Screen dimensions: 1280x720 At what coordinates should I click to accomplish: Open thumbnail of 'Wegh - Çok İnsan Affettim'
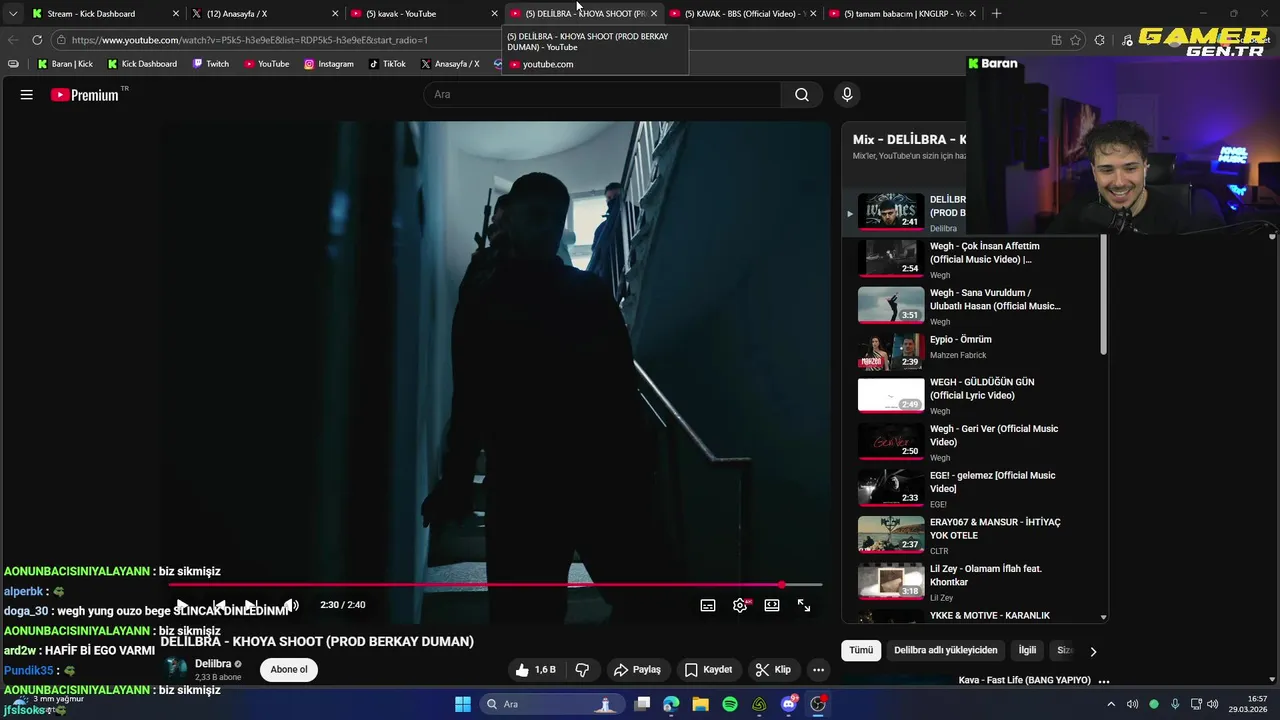pos(891,258)
